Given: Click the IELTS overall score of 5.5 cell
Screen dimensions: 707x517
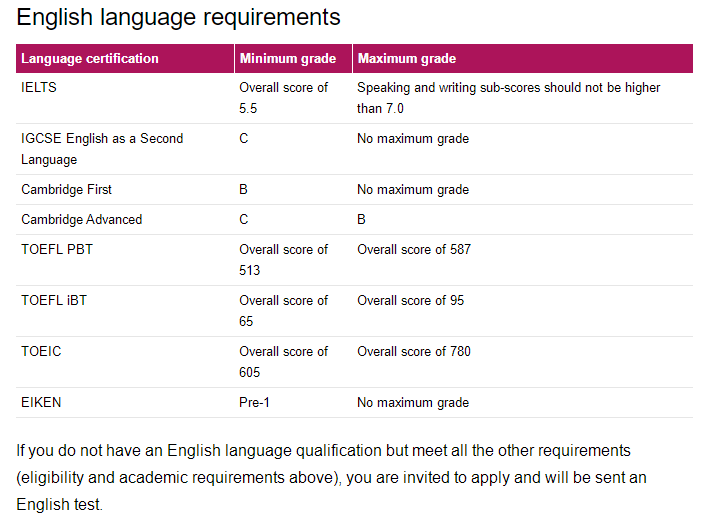Looking at the screenshot, I should pos(284,98).
